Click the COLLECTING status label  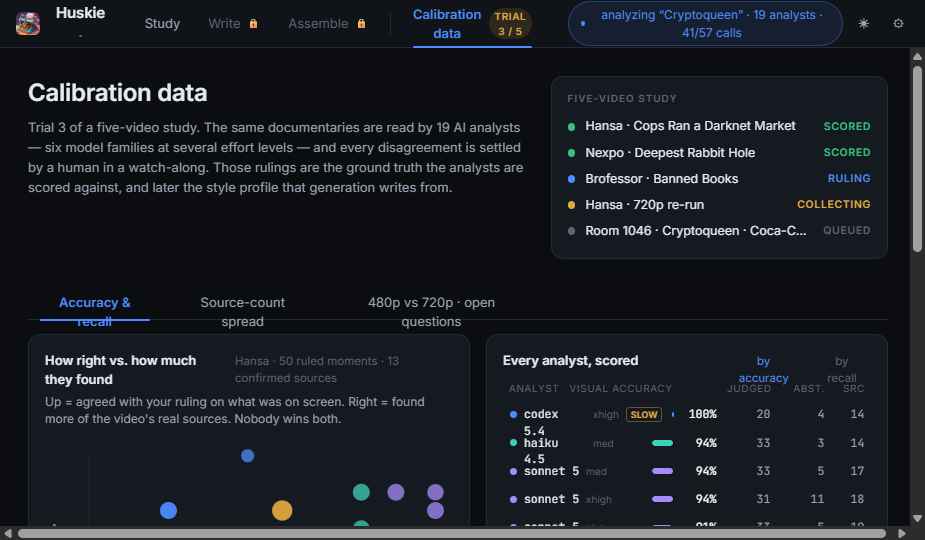[833, 204]
